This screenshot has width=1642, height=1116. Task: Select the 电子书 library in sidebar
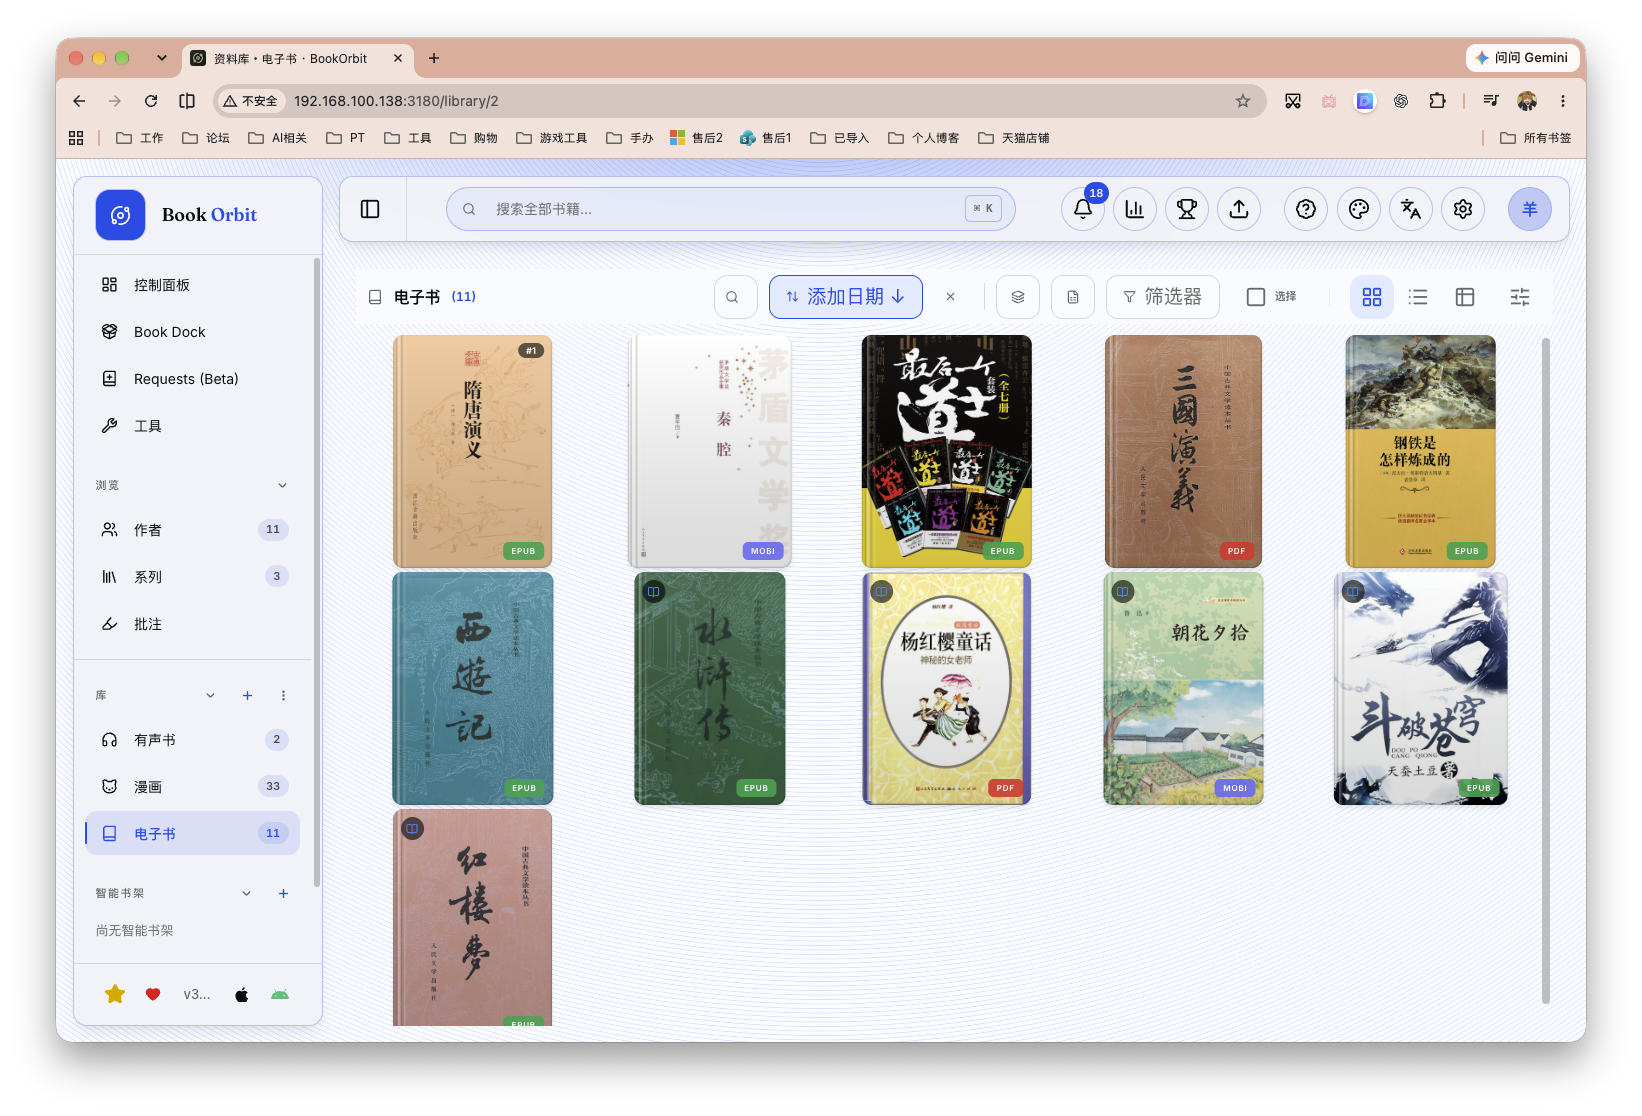point(192,833)
